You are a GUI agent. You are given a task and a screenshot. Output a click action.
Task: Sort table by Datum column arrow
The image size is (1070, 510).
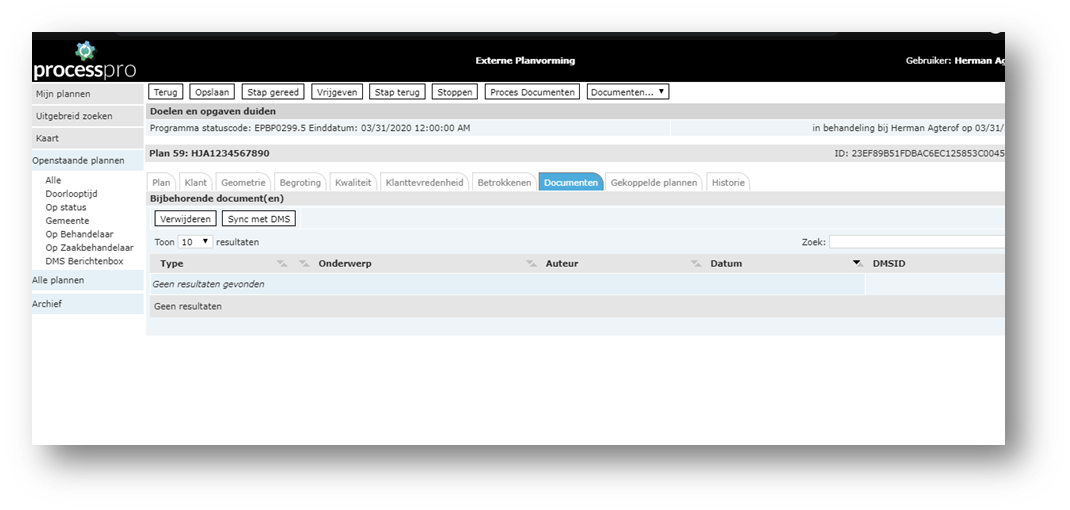pyautogui.click(x=856, y=263)
